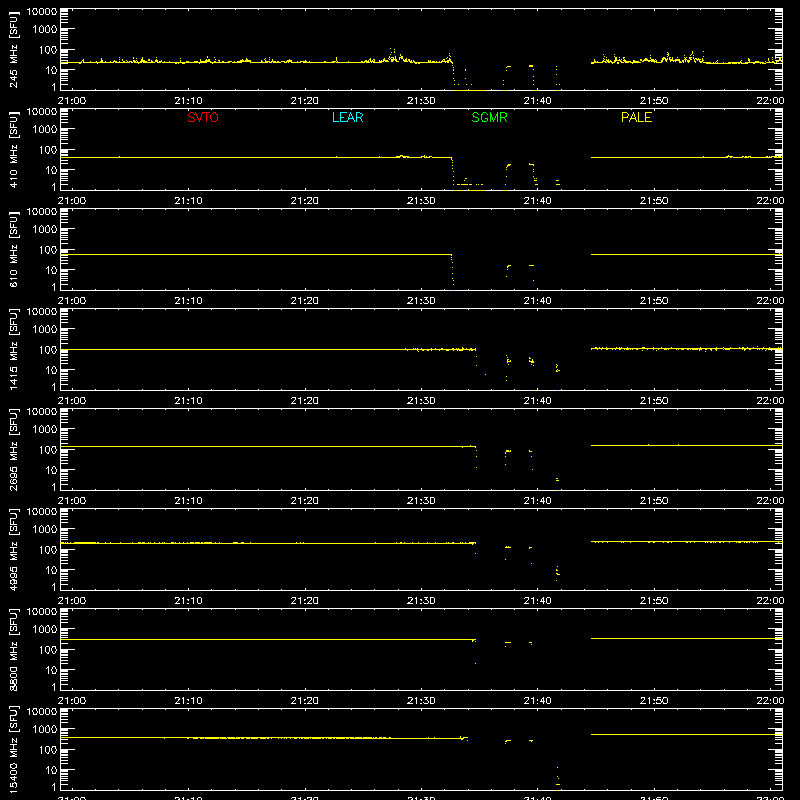Screen dimensions: 800x800
Task: Click the 21:10 label under the 610 MHz panel
Action: (x=188, y=301)
